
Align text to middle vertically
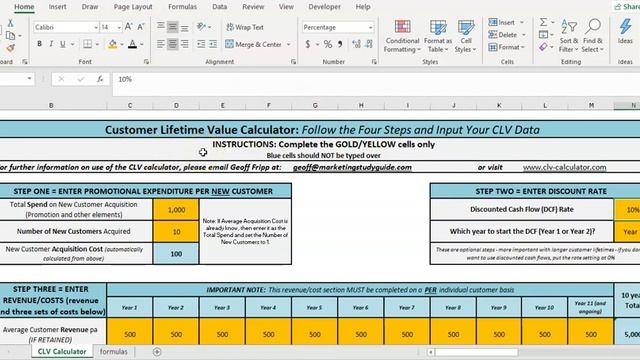point(173,27)
